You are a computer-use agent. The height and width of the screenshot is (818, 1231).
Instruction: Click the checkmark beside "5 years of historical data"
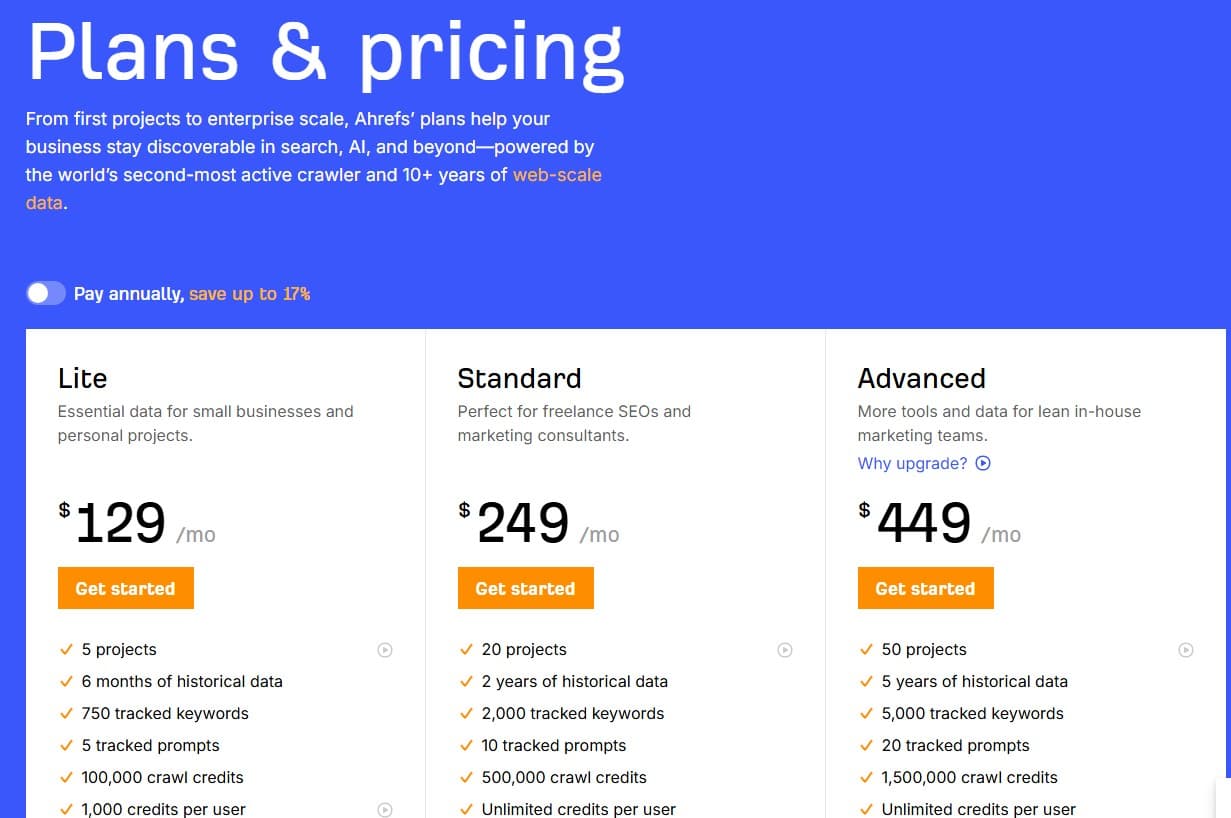pyautogui.click(x=867, y=681)
